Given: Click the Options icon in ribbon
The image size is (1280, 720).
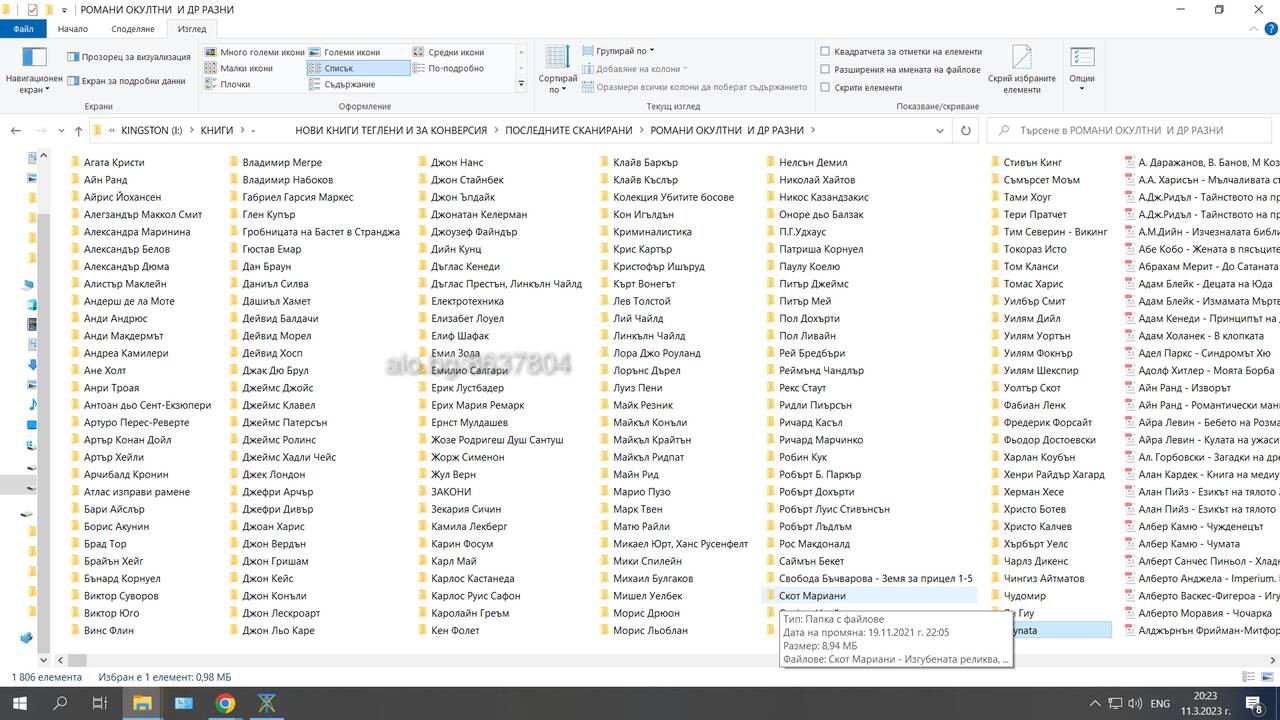Looking at the screenshot, I should (1082, 68).
